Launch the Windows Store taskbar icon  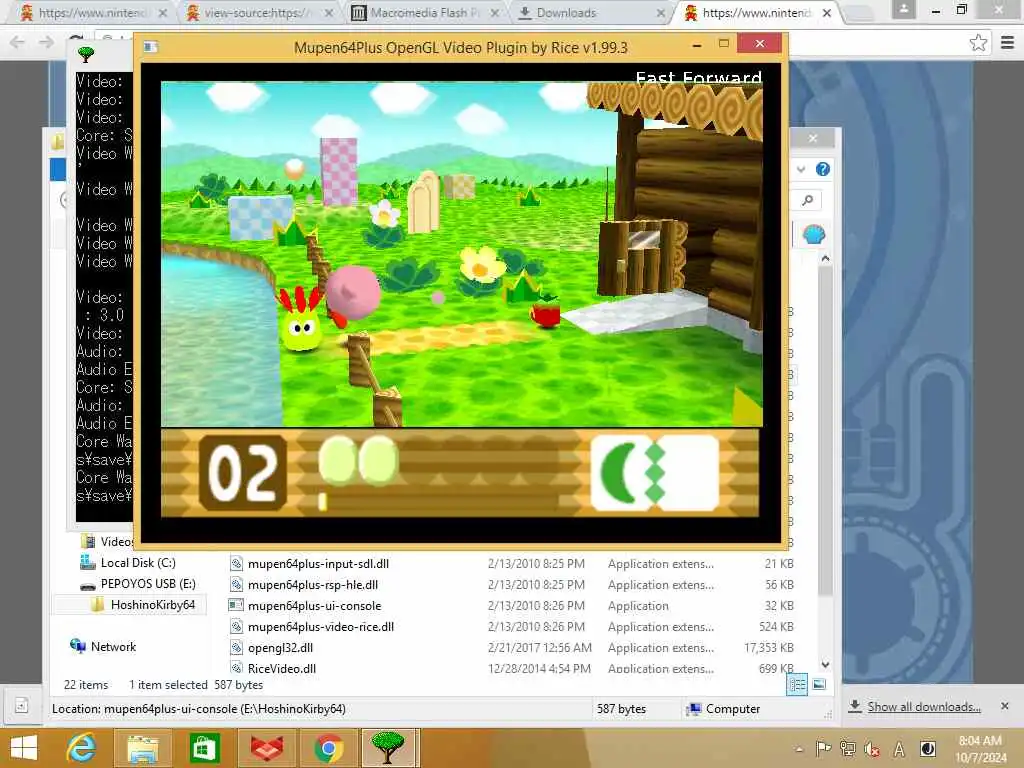tap(204, 748)
